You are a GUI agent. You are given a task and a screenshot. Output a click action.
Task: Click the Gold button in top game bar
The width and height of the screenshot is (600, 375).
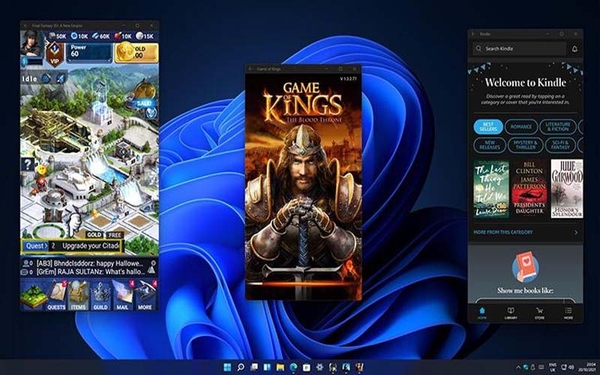point(136,52)
